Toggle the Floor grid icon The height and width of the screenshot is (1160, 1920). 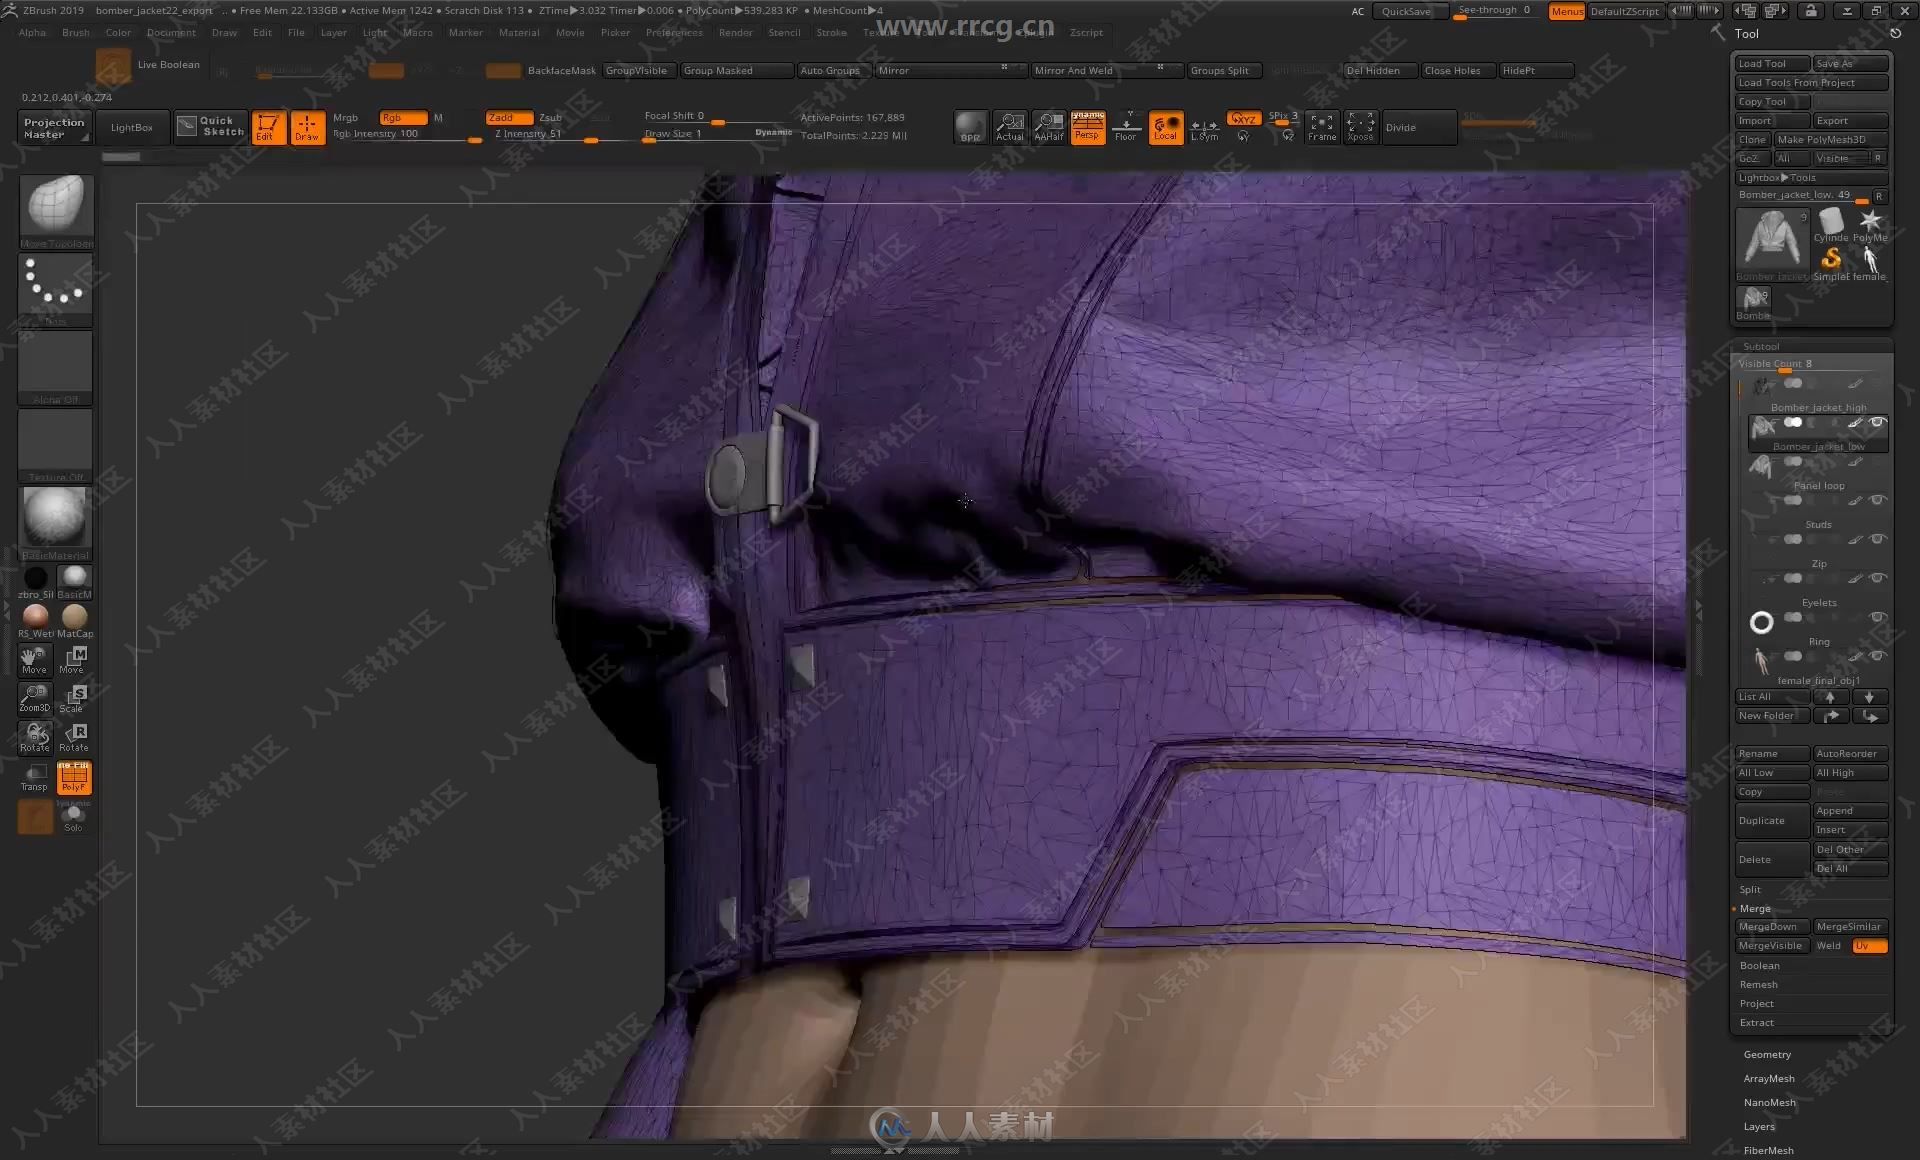(1126, 127)
